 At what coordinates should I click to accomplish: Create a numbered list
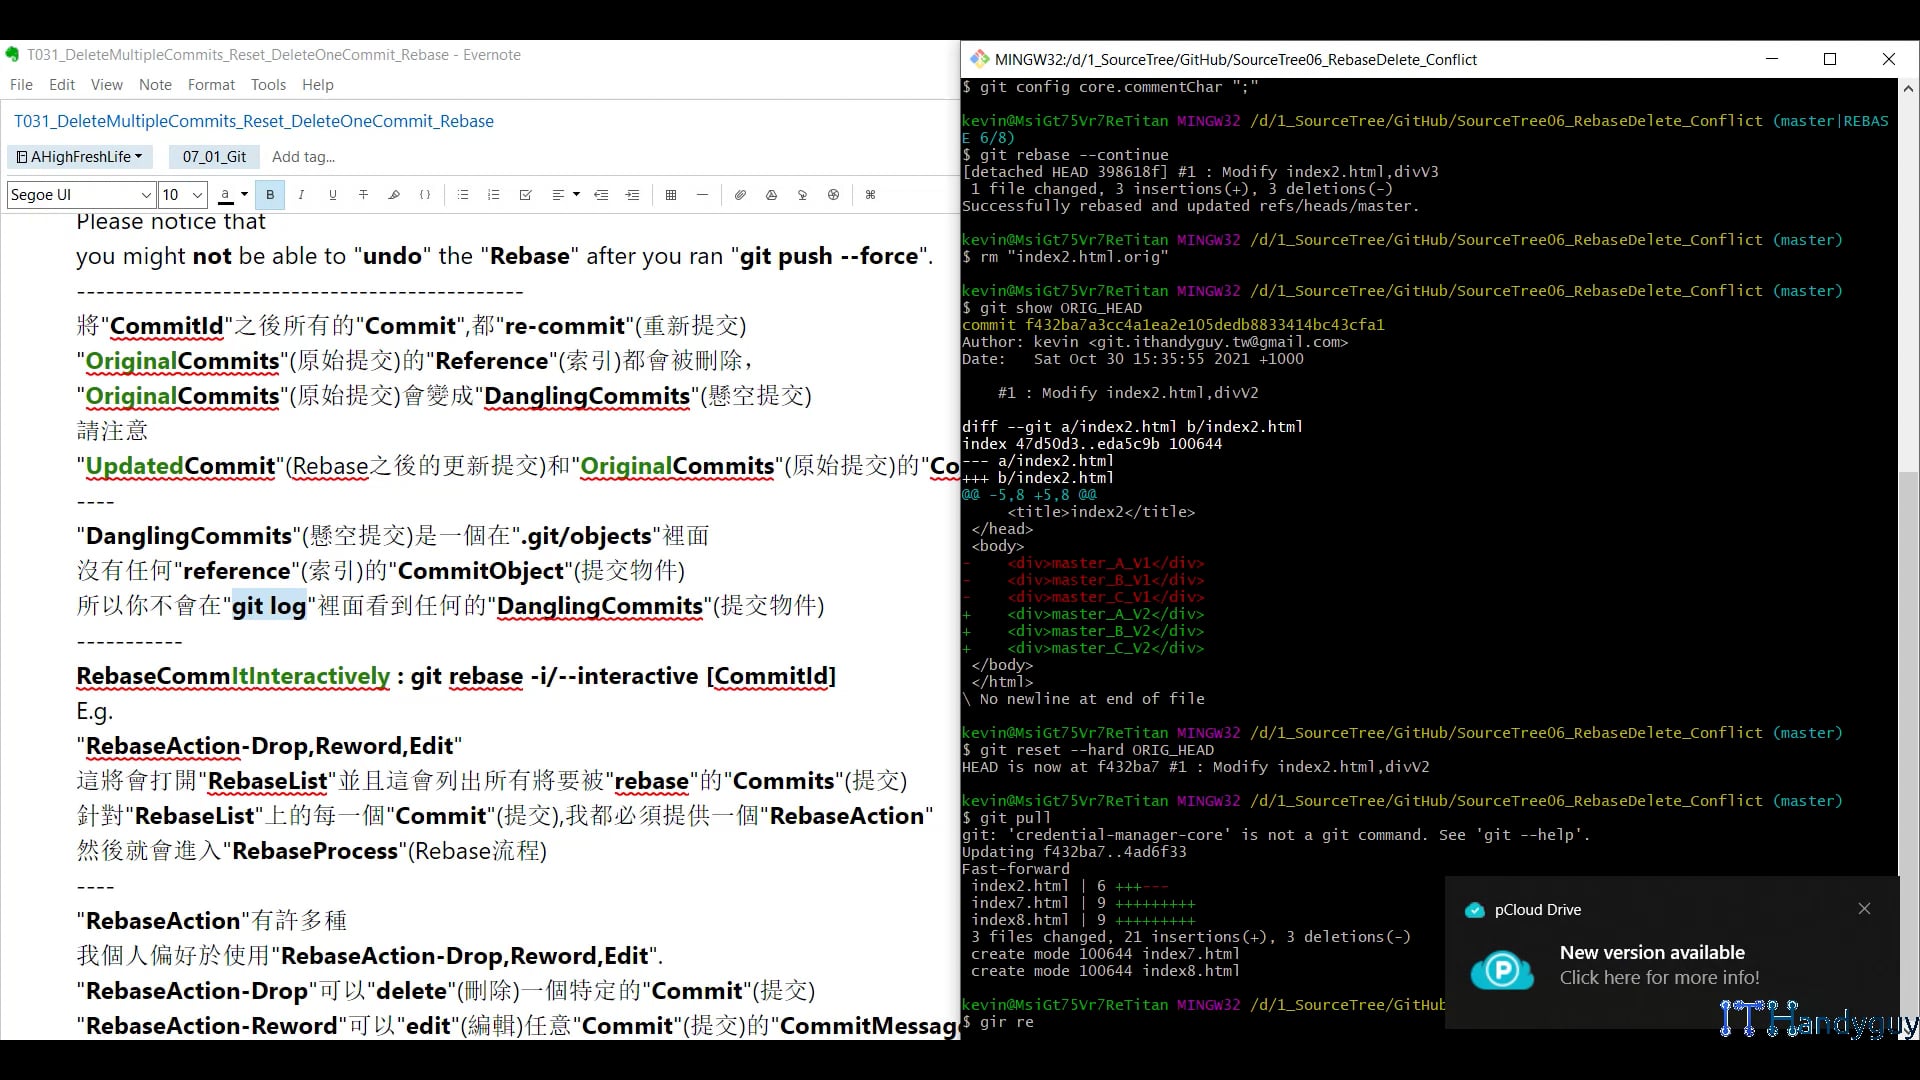point(493,194)
